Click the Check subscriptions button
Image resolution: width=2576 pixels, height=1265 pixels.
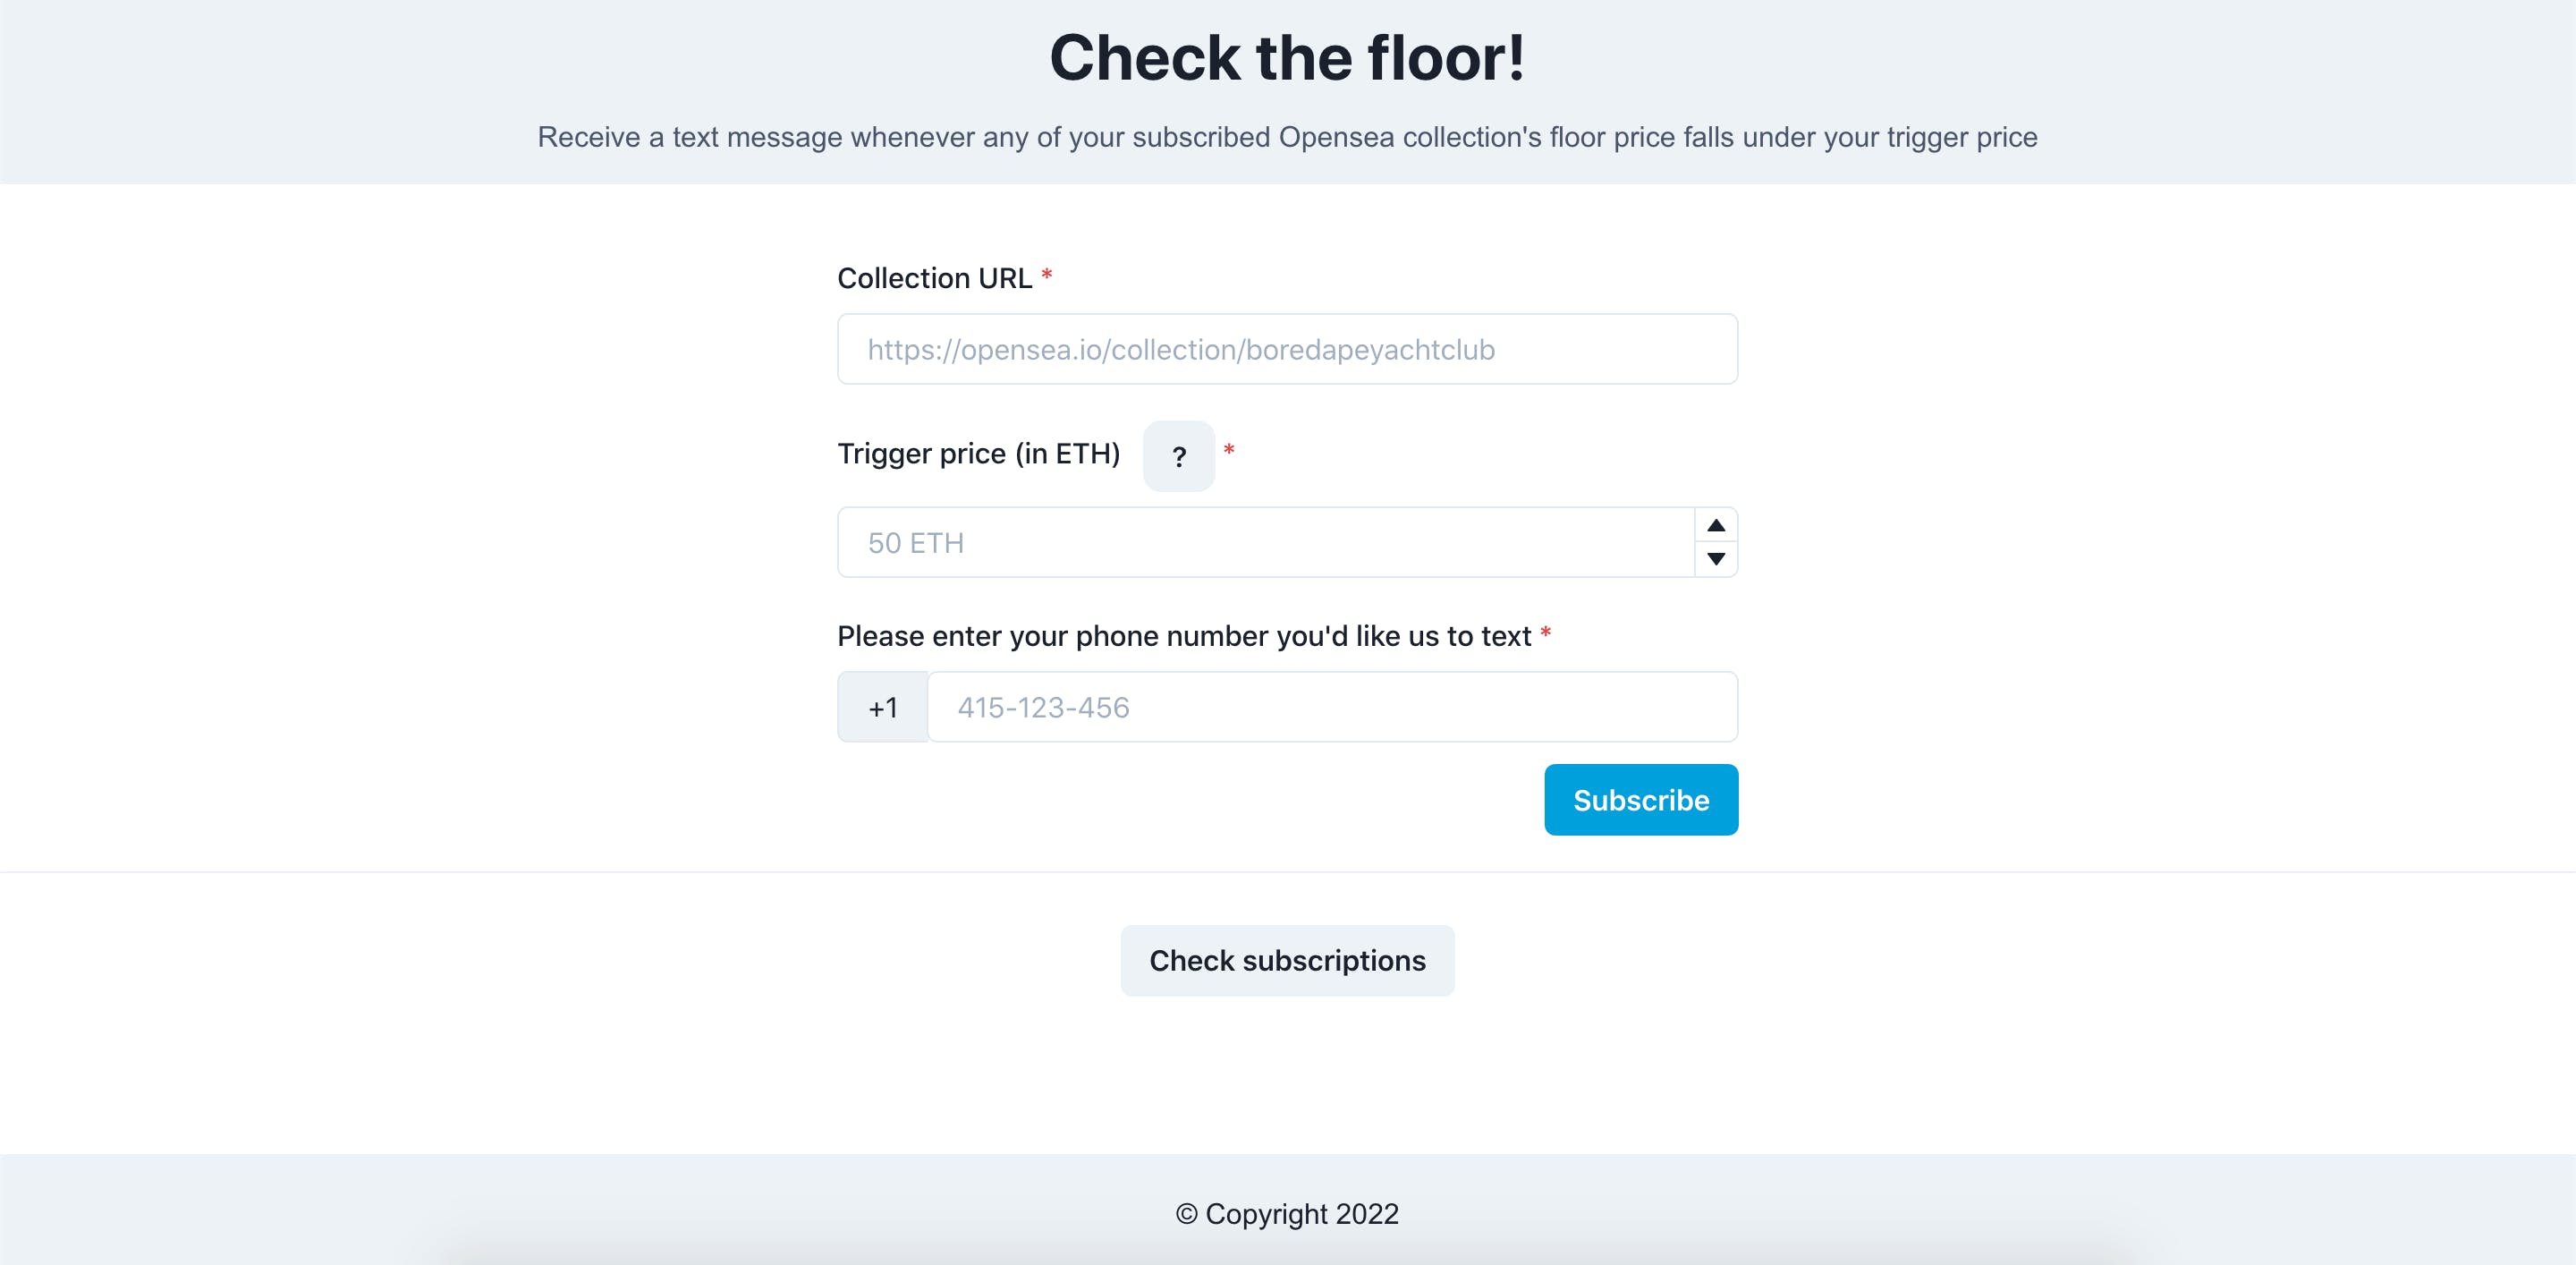pos(1288,959)
